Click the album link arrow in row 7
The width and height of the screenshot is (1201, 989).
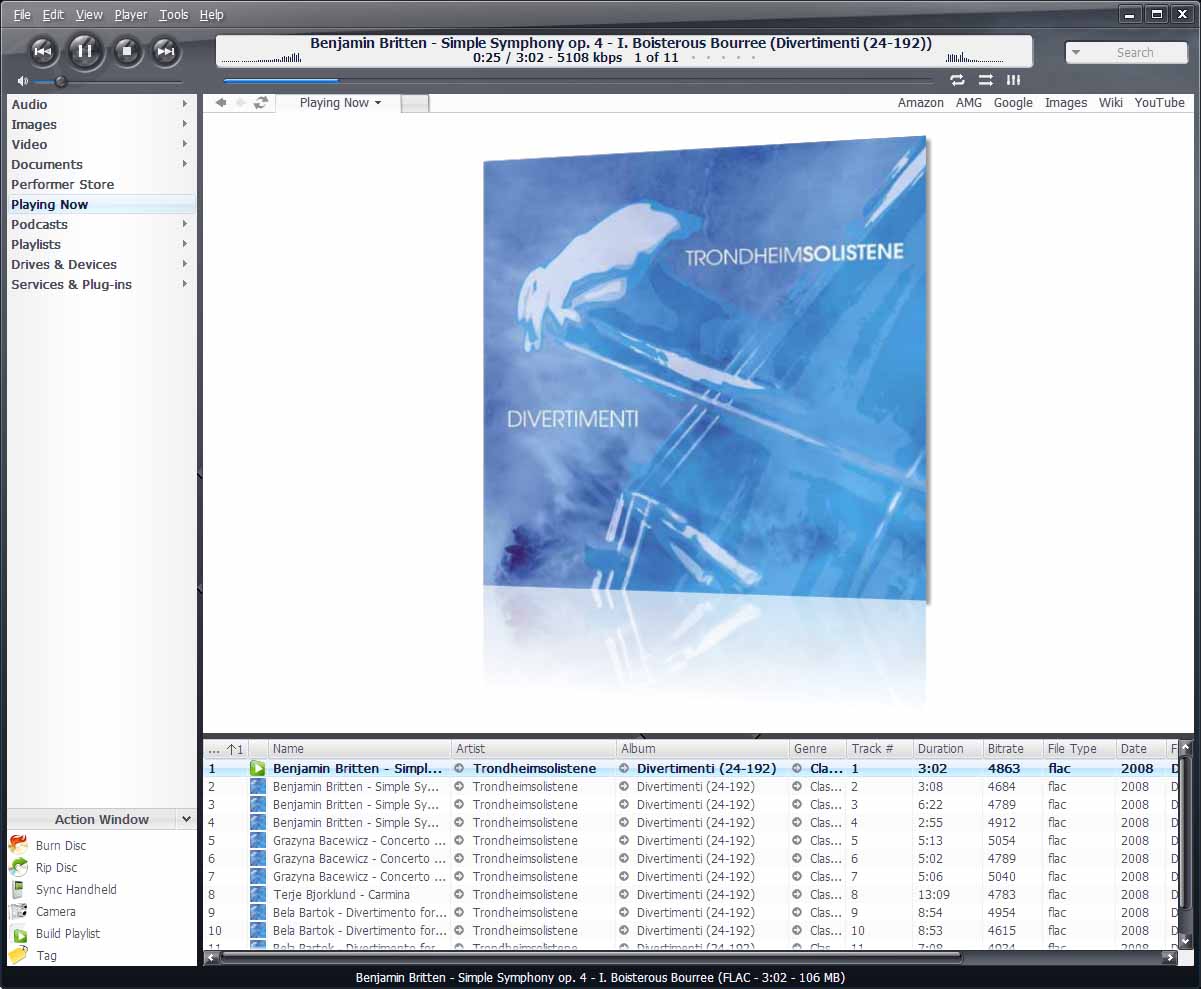coord(623,876)
